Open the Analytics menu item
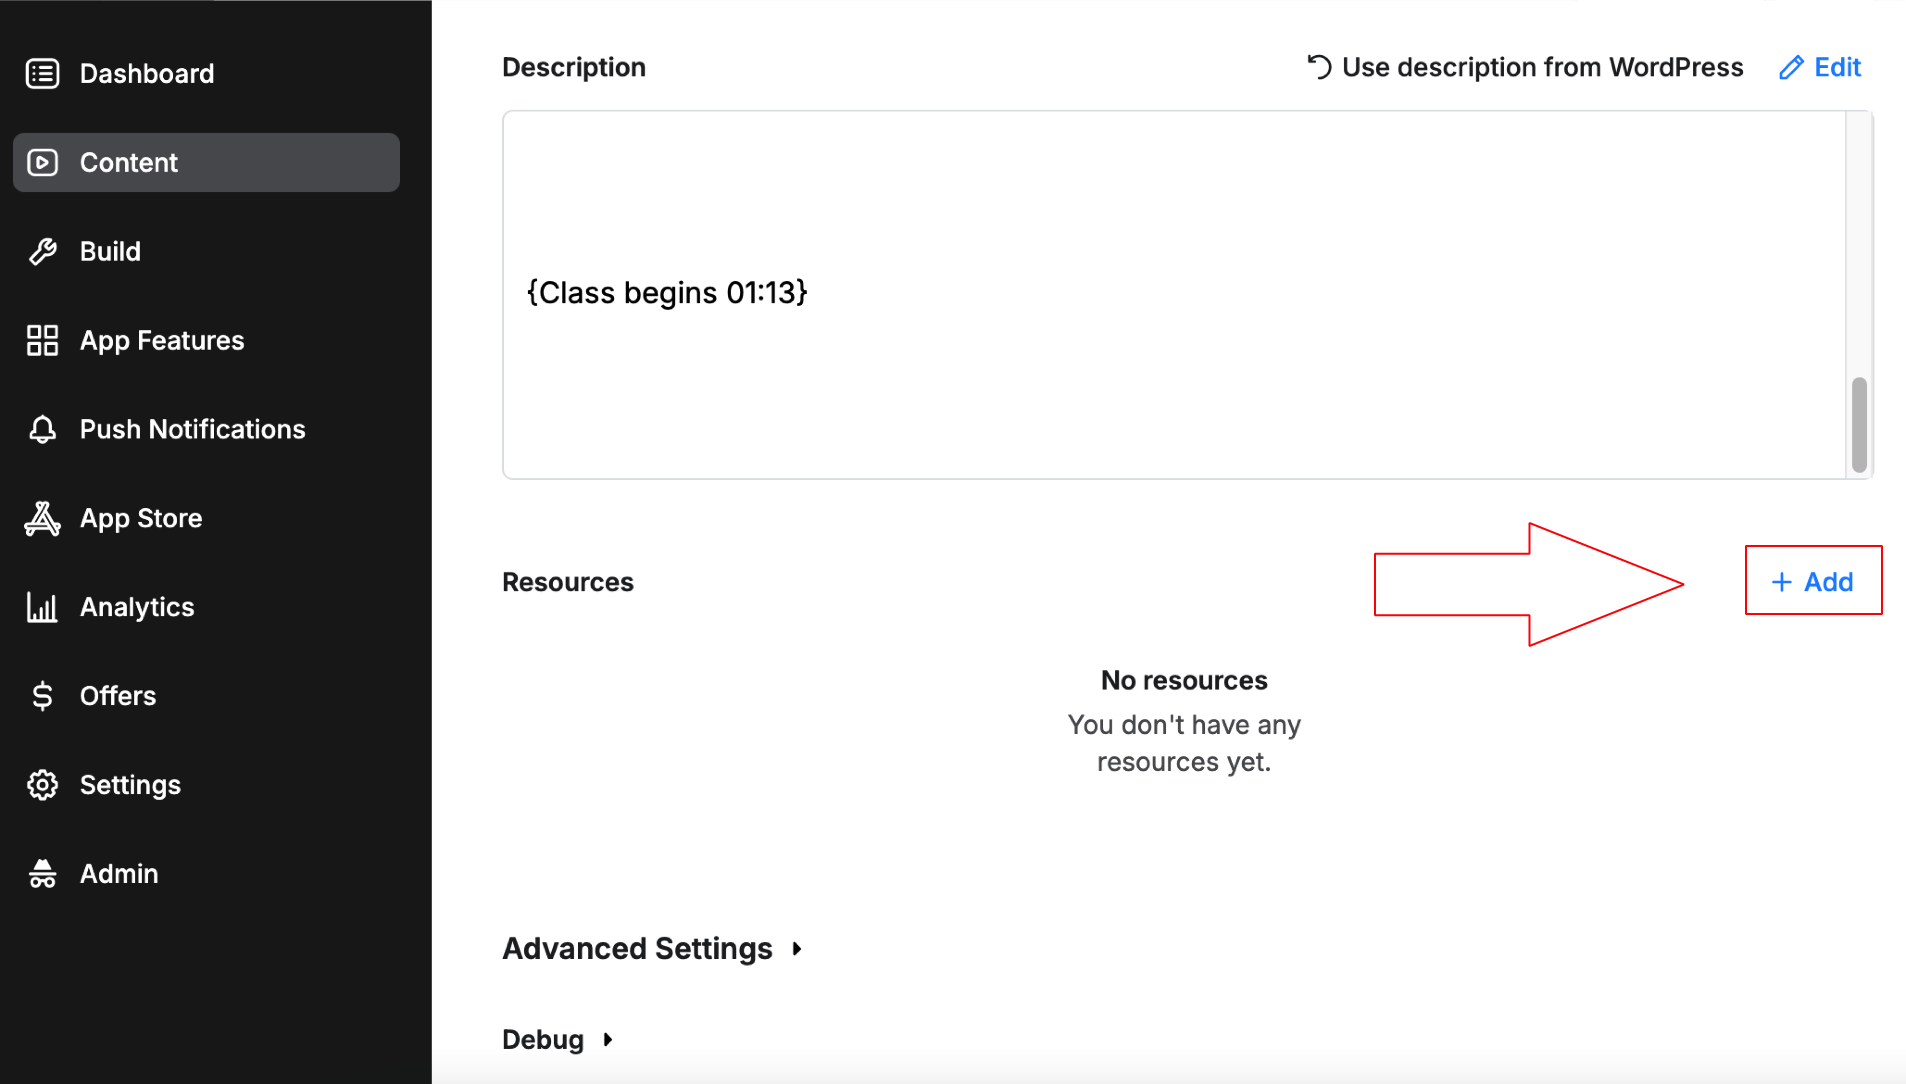This screenshot has height=1084, width=1906. pos(137,608)
